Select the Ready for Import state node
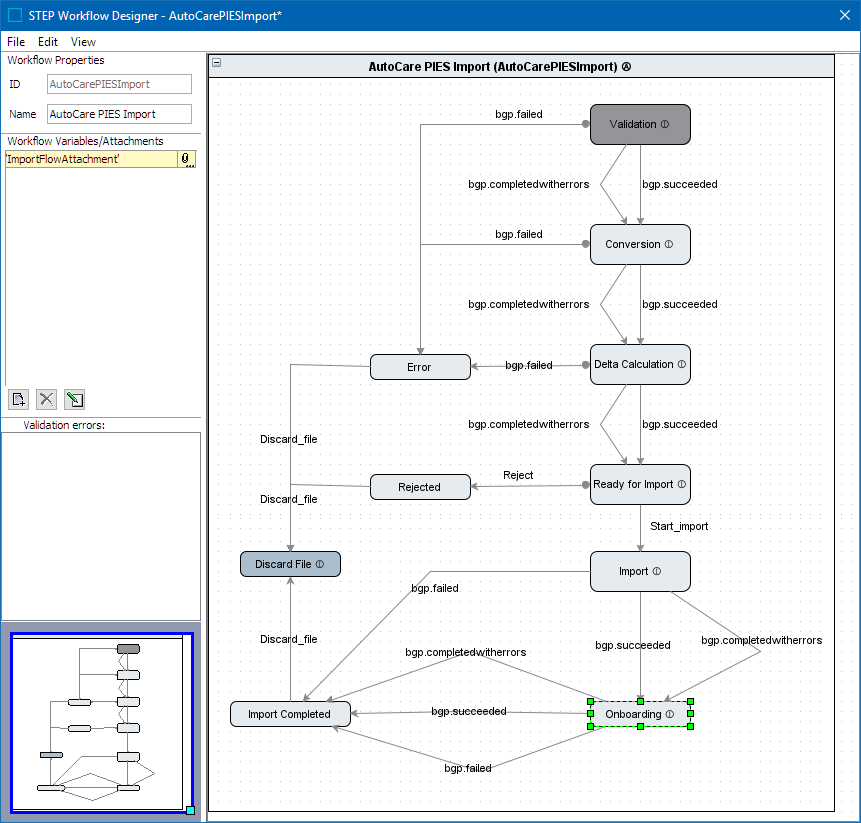Image resolution: width=861 pixels, height=823 pixels. pos(640,485)
